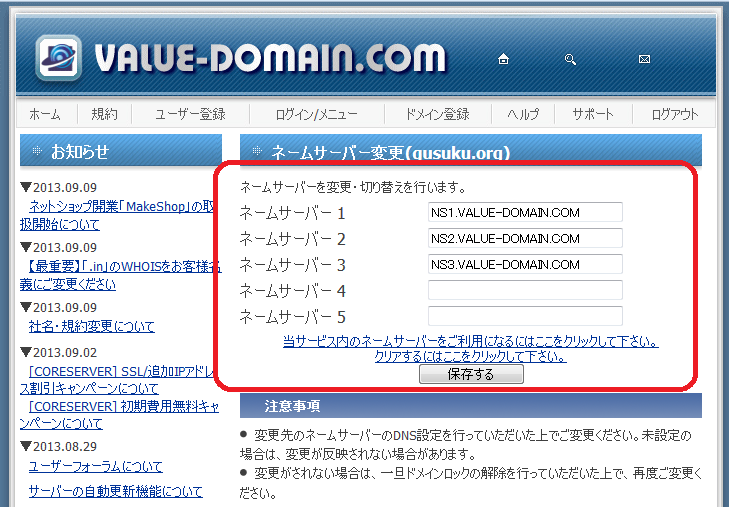Select the empty ネームサーバー 5 field
The height and width of the screenshot is (507, 729).
pos(525,316)
